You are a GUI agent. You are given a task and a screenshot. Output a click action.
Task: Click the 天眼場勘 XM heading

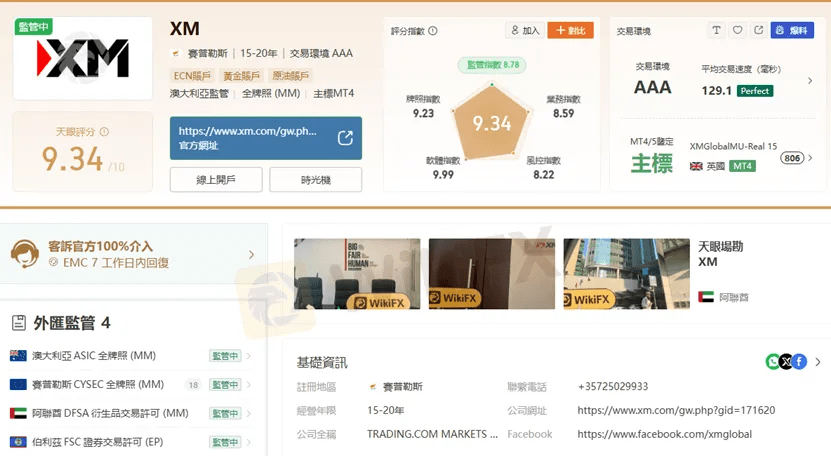point(721,254)
